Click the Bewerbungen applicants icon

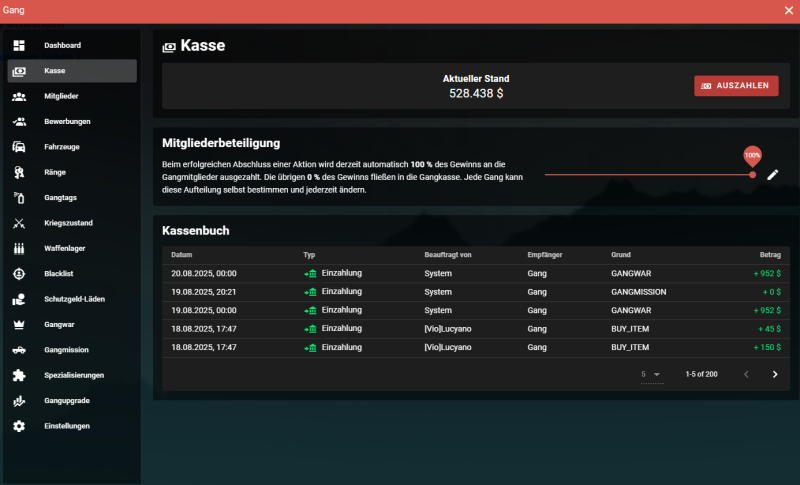[x=19, y=121]
